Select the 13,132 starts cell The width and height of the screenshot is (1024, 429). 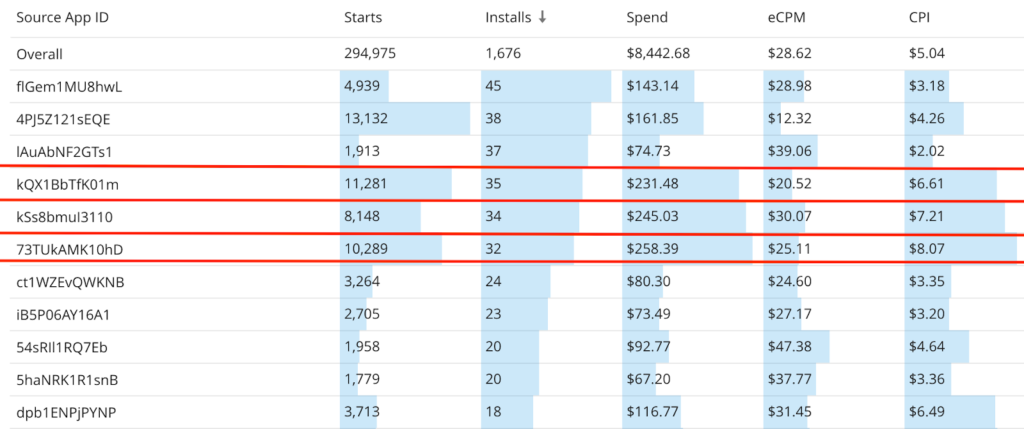365,119
